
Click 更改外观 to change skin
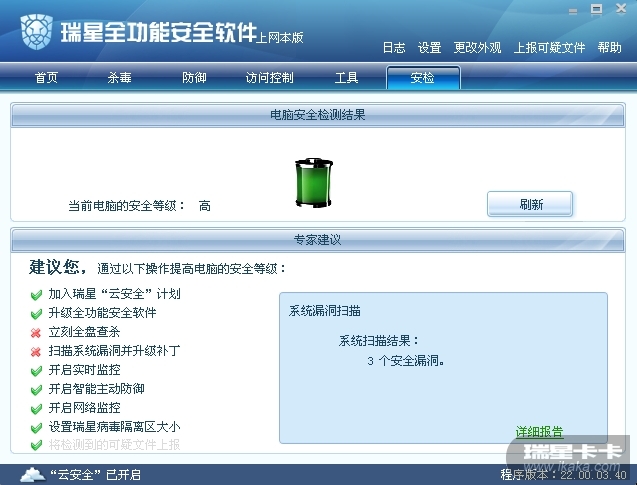point(477,48)
